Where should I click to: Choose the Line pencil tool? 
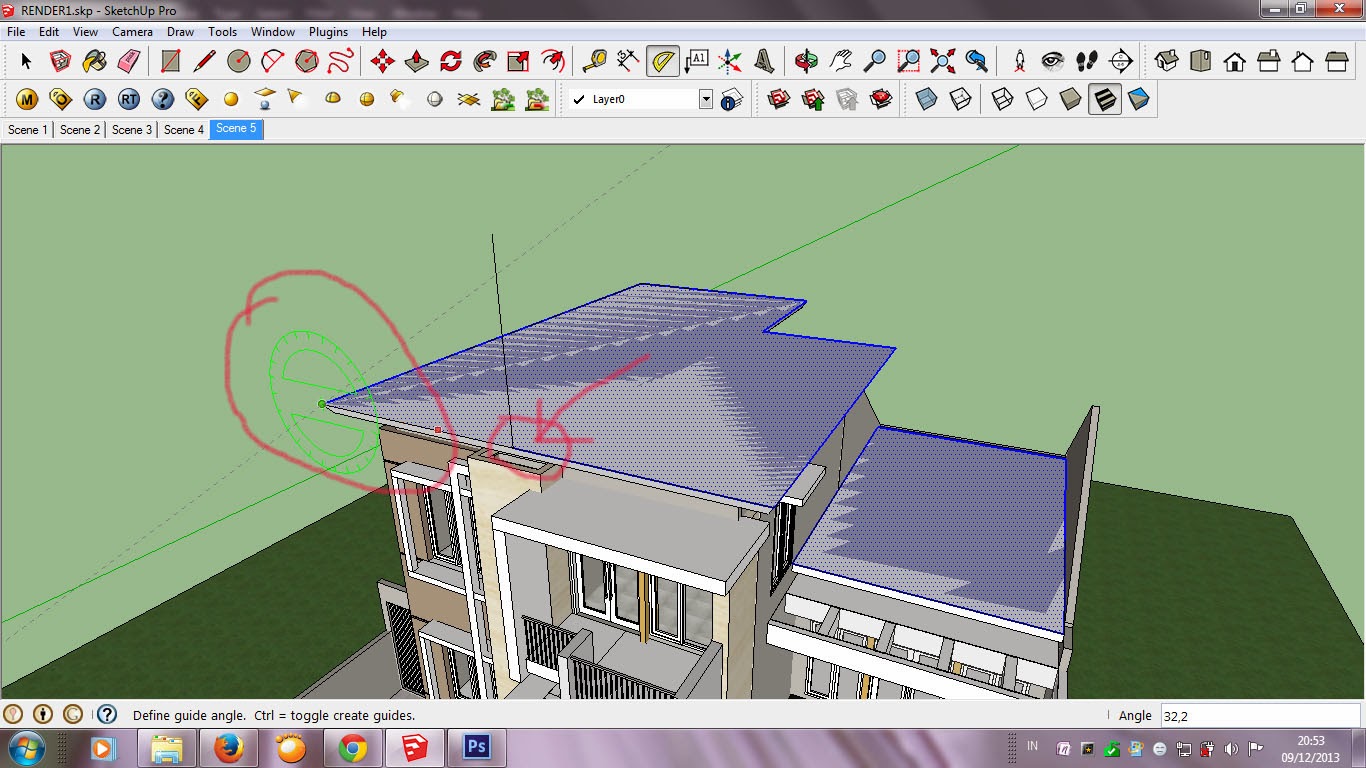coord(204,61)
